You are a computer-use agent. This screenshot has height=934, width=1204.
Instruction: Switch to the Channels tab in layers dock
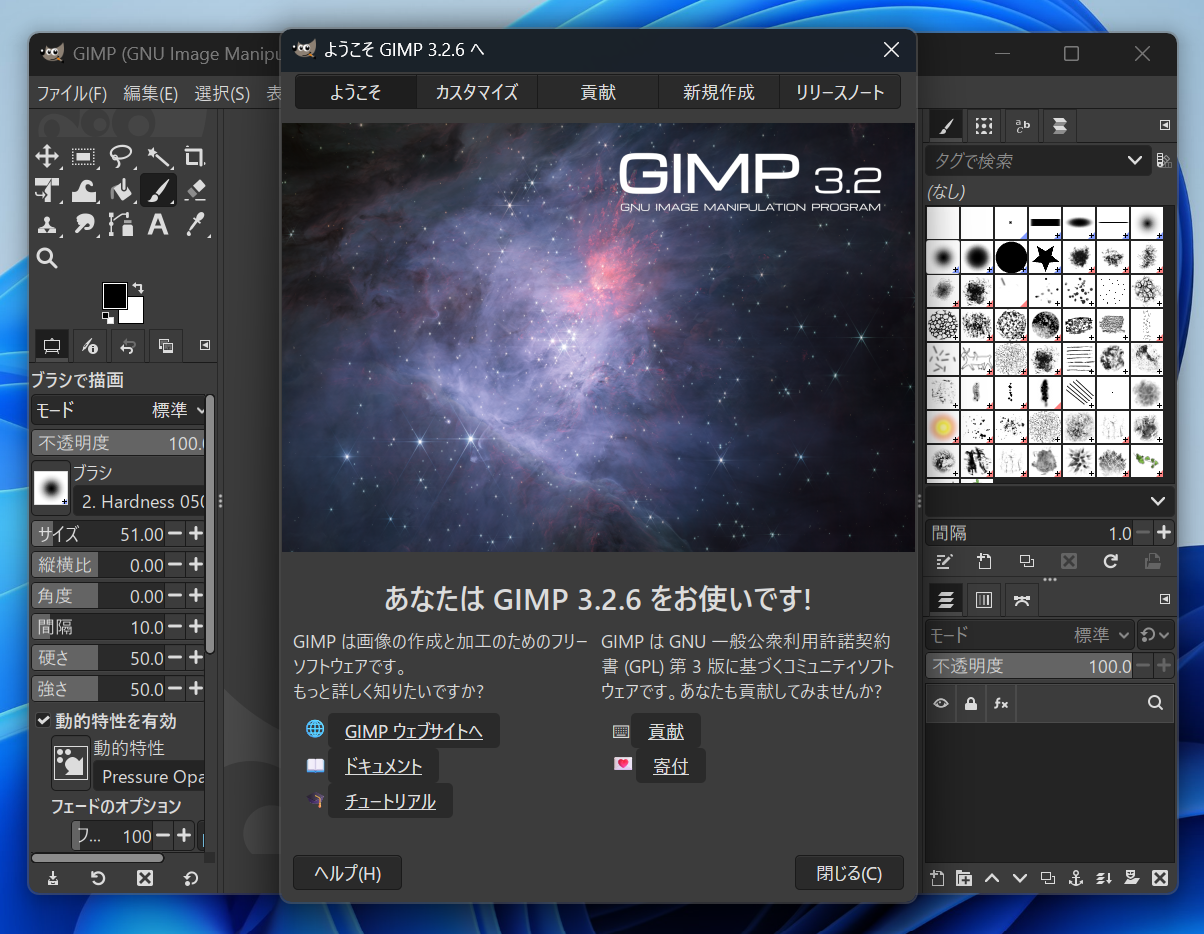984,599
